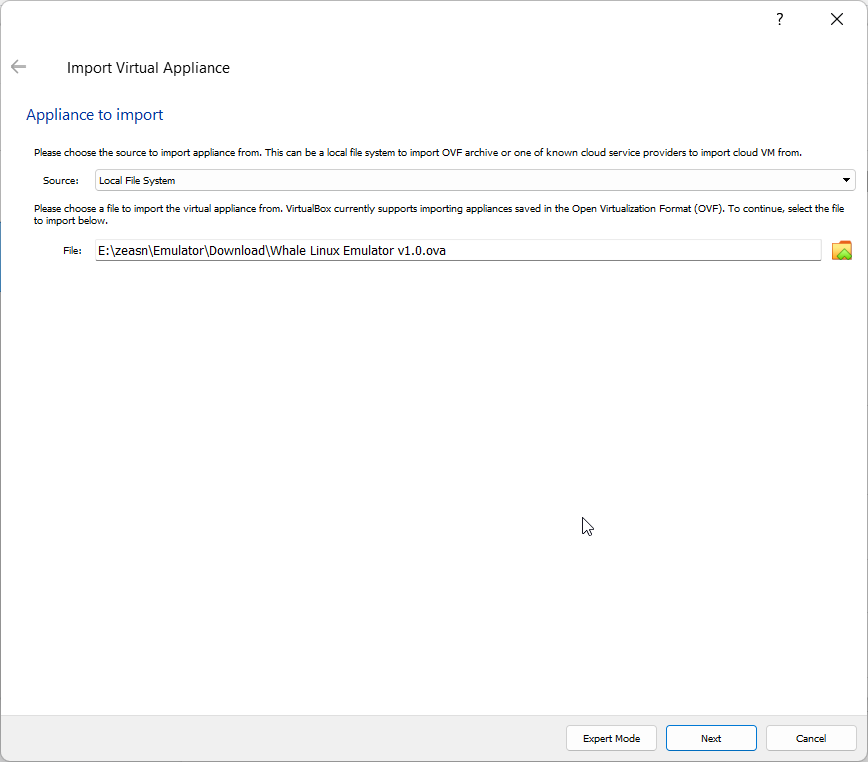Click the File: label
868x762 pixels.
(73, 251)
